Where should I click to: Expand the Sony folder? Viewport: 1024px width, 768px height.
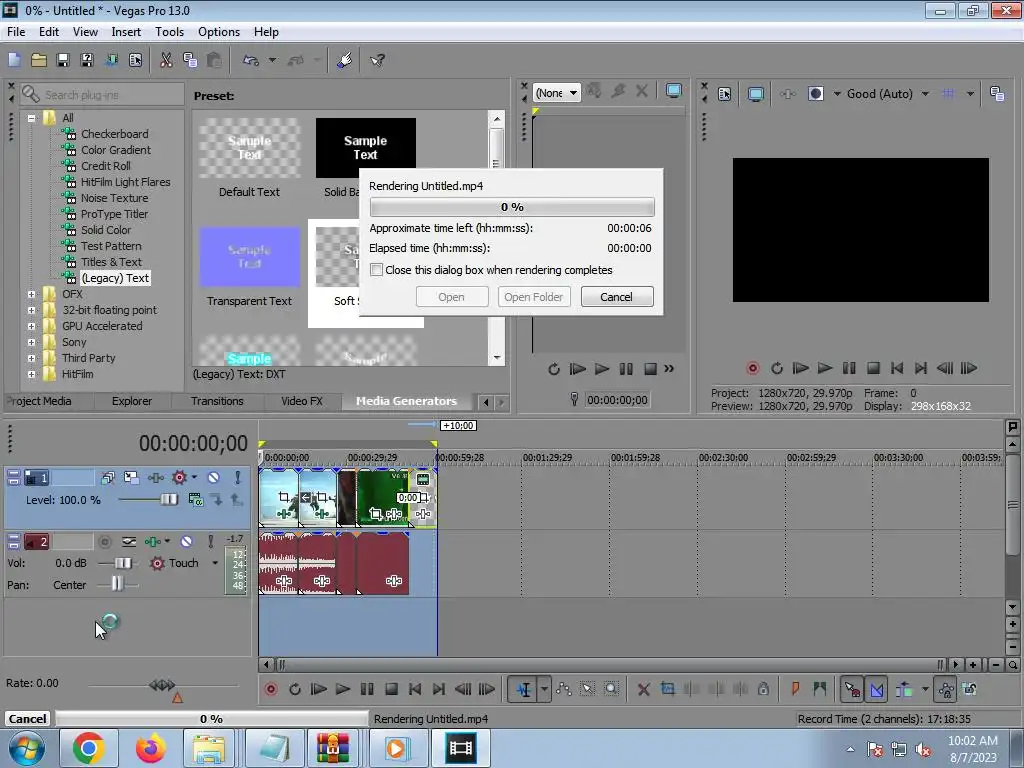coord(31,342)
